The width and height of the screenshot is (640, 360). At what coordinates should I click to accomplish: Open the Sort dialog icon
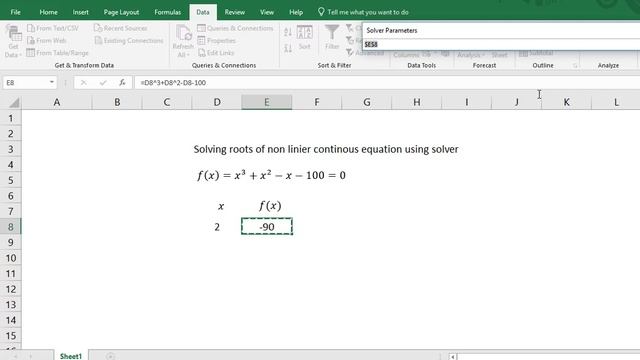pyautogui.click(x=304, y=38)
